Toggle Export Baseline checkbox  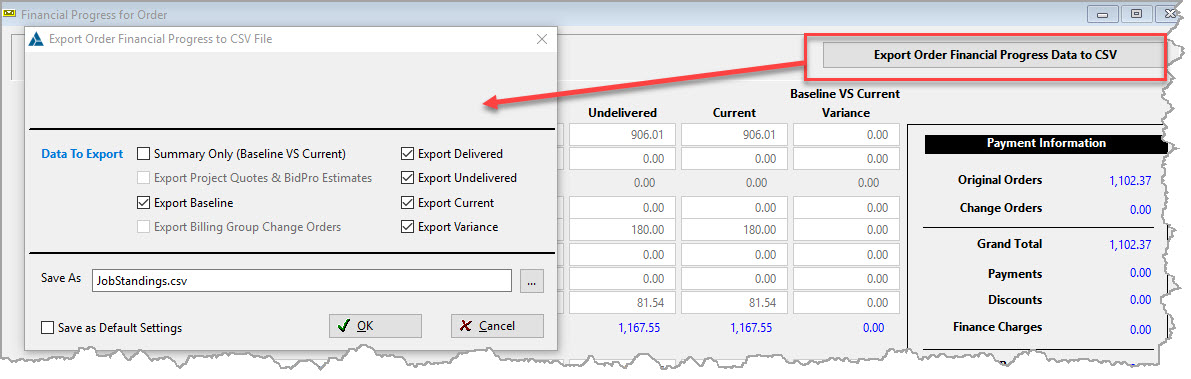point(144,203)
